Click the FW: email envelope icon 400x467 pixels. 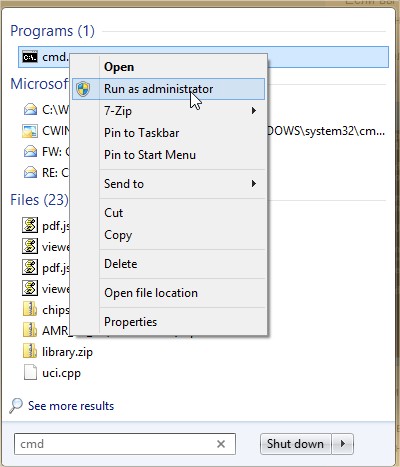pyautogui.click(x=30, y=152)
